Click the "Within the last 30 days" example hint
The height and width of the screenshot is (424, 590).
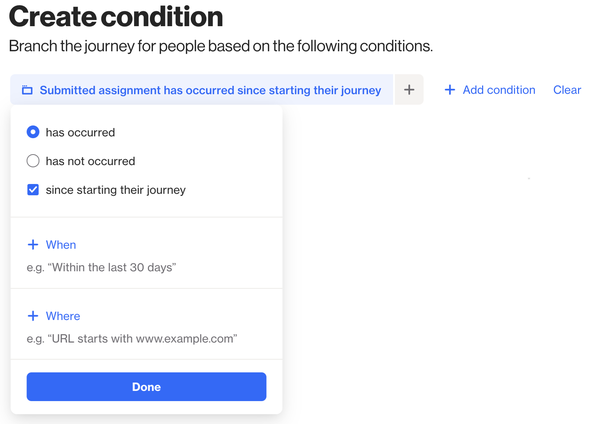(101, 267)
